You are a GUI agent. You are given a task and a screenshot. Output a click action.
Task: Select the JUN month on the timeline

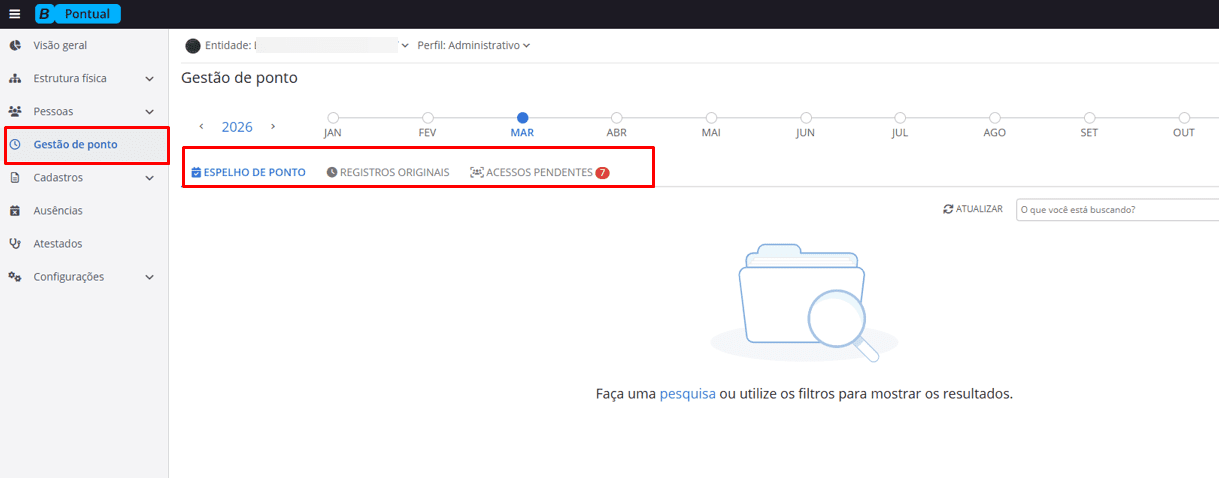pos(805,118)
